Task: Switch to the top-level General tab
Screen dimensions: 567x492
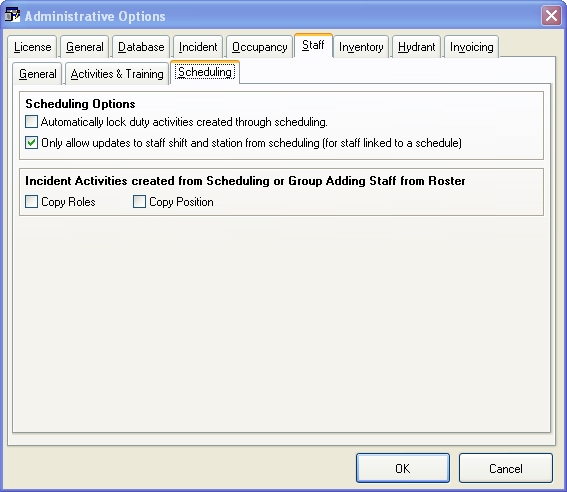Action: pos(85,47)
